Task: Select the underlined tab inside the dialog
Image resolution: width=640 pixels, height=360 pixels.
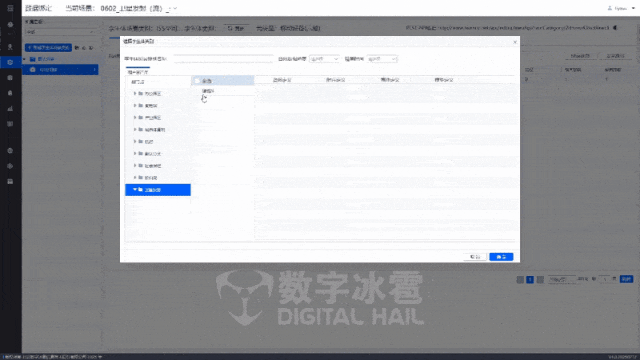Action: click(138, 72)
